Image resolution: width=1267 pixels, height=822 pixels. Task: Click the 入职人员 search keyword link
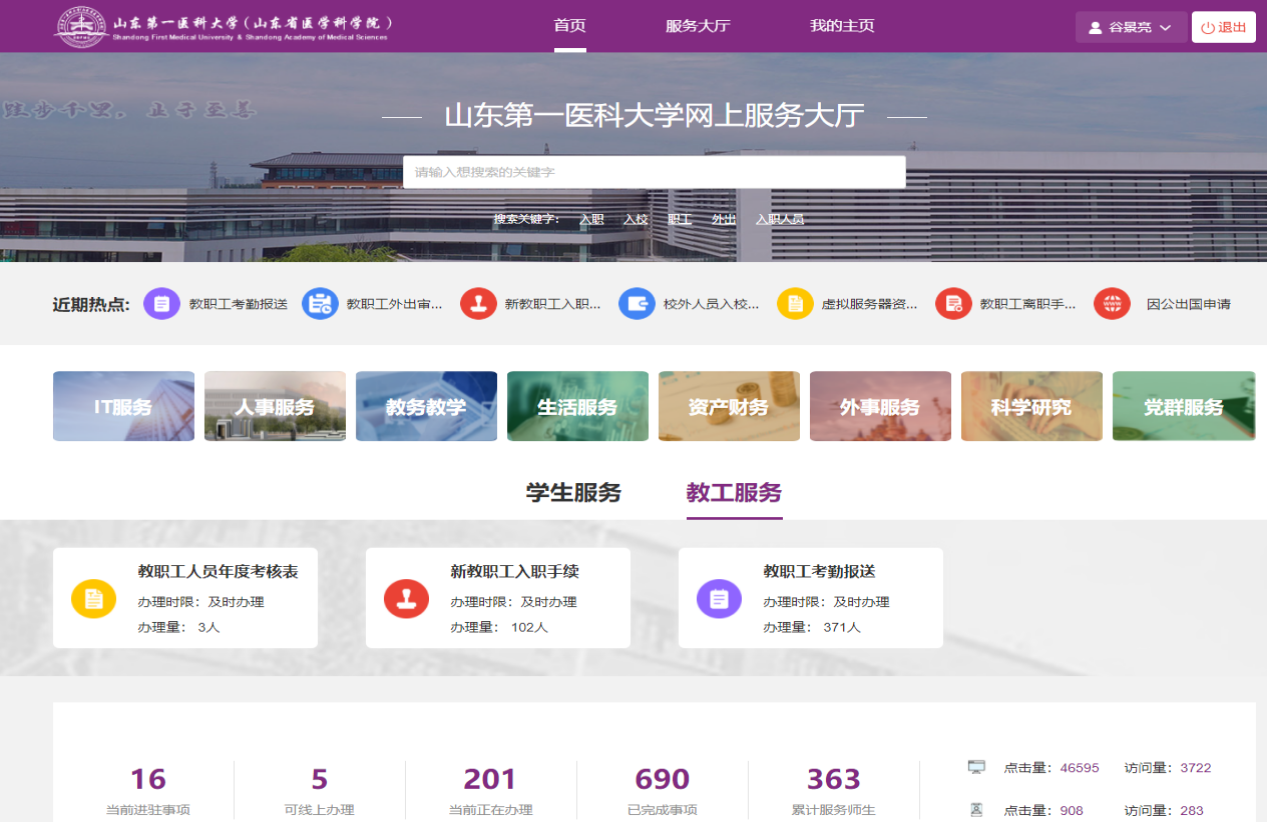click(x=779, y=219)
